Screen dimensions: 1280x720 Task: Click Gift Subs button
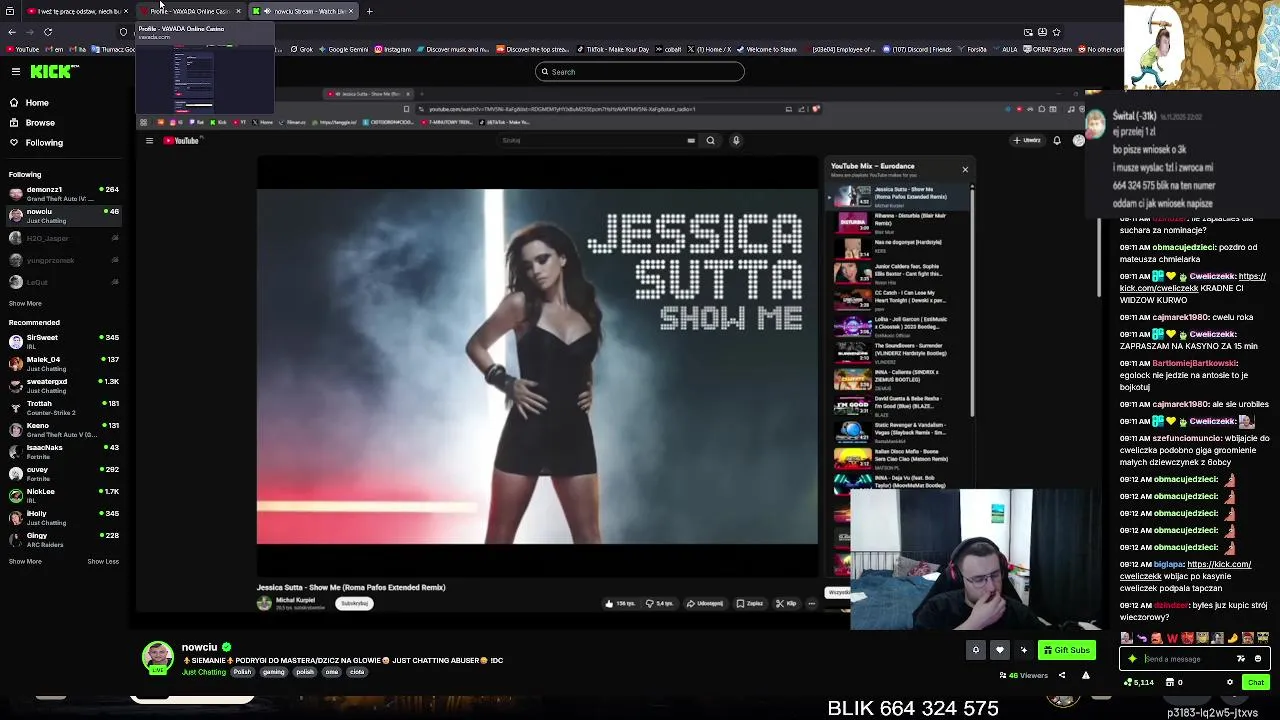point(1067,650)
